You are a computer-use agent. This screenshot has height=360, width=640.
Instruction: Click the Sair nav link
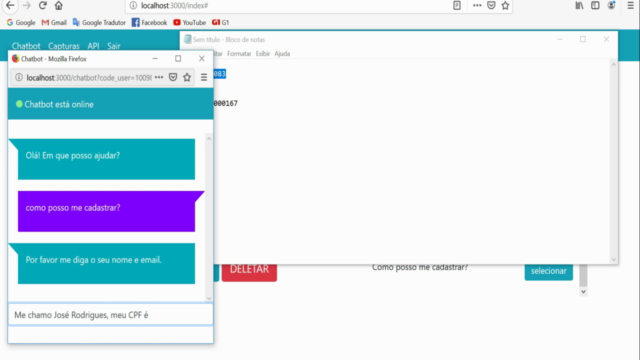tap(113, 46)
